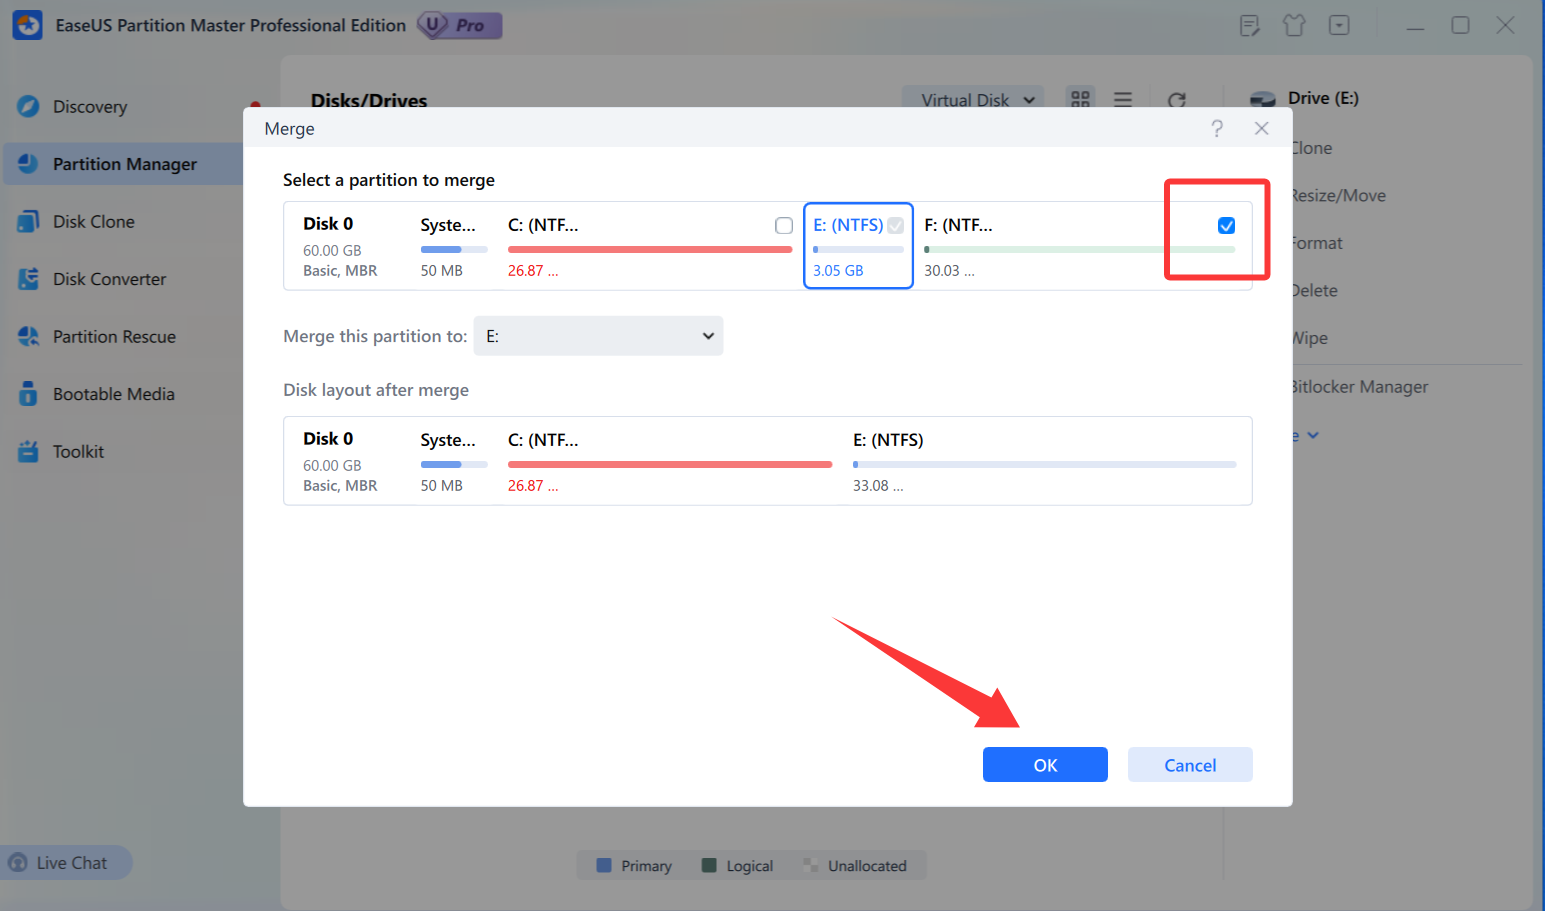Click the Disk Clone sidebar icon
This screenshot has width=1545, height=911.
click(x=28, y=221)
